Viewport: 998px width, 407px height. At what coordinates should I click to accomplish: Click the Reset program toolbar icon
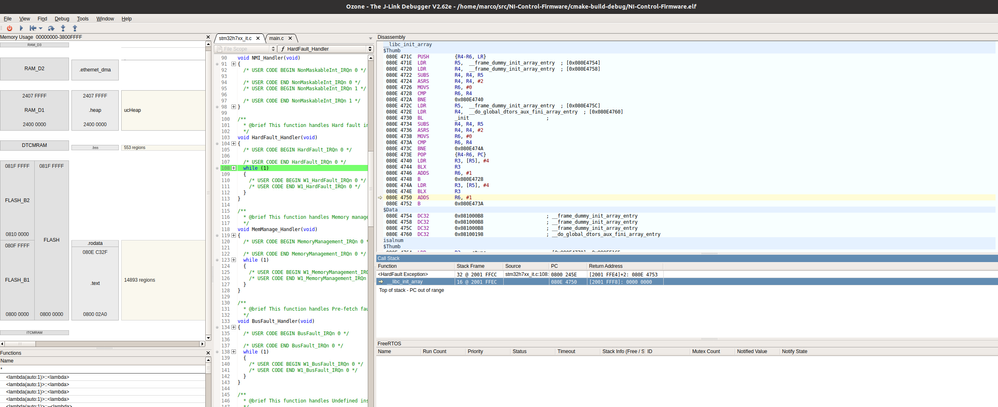click(x=32, y=28)
